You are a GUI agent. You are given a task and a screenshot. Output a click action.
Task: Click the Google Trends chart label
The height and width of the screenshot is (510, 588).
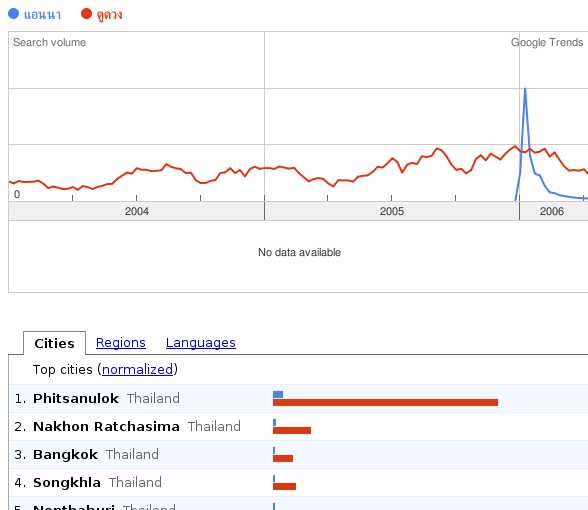[547, 42]
